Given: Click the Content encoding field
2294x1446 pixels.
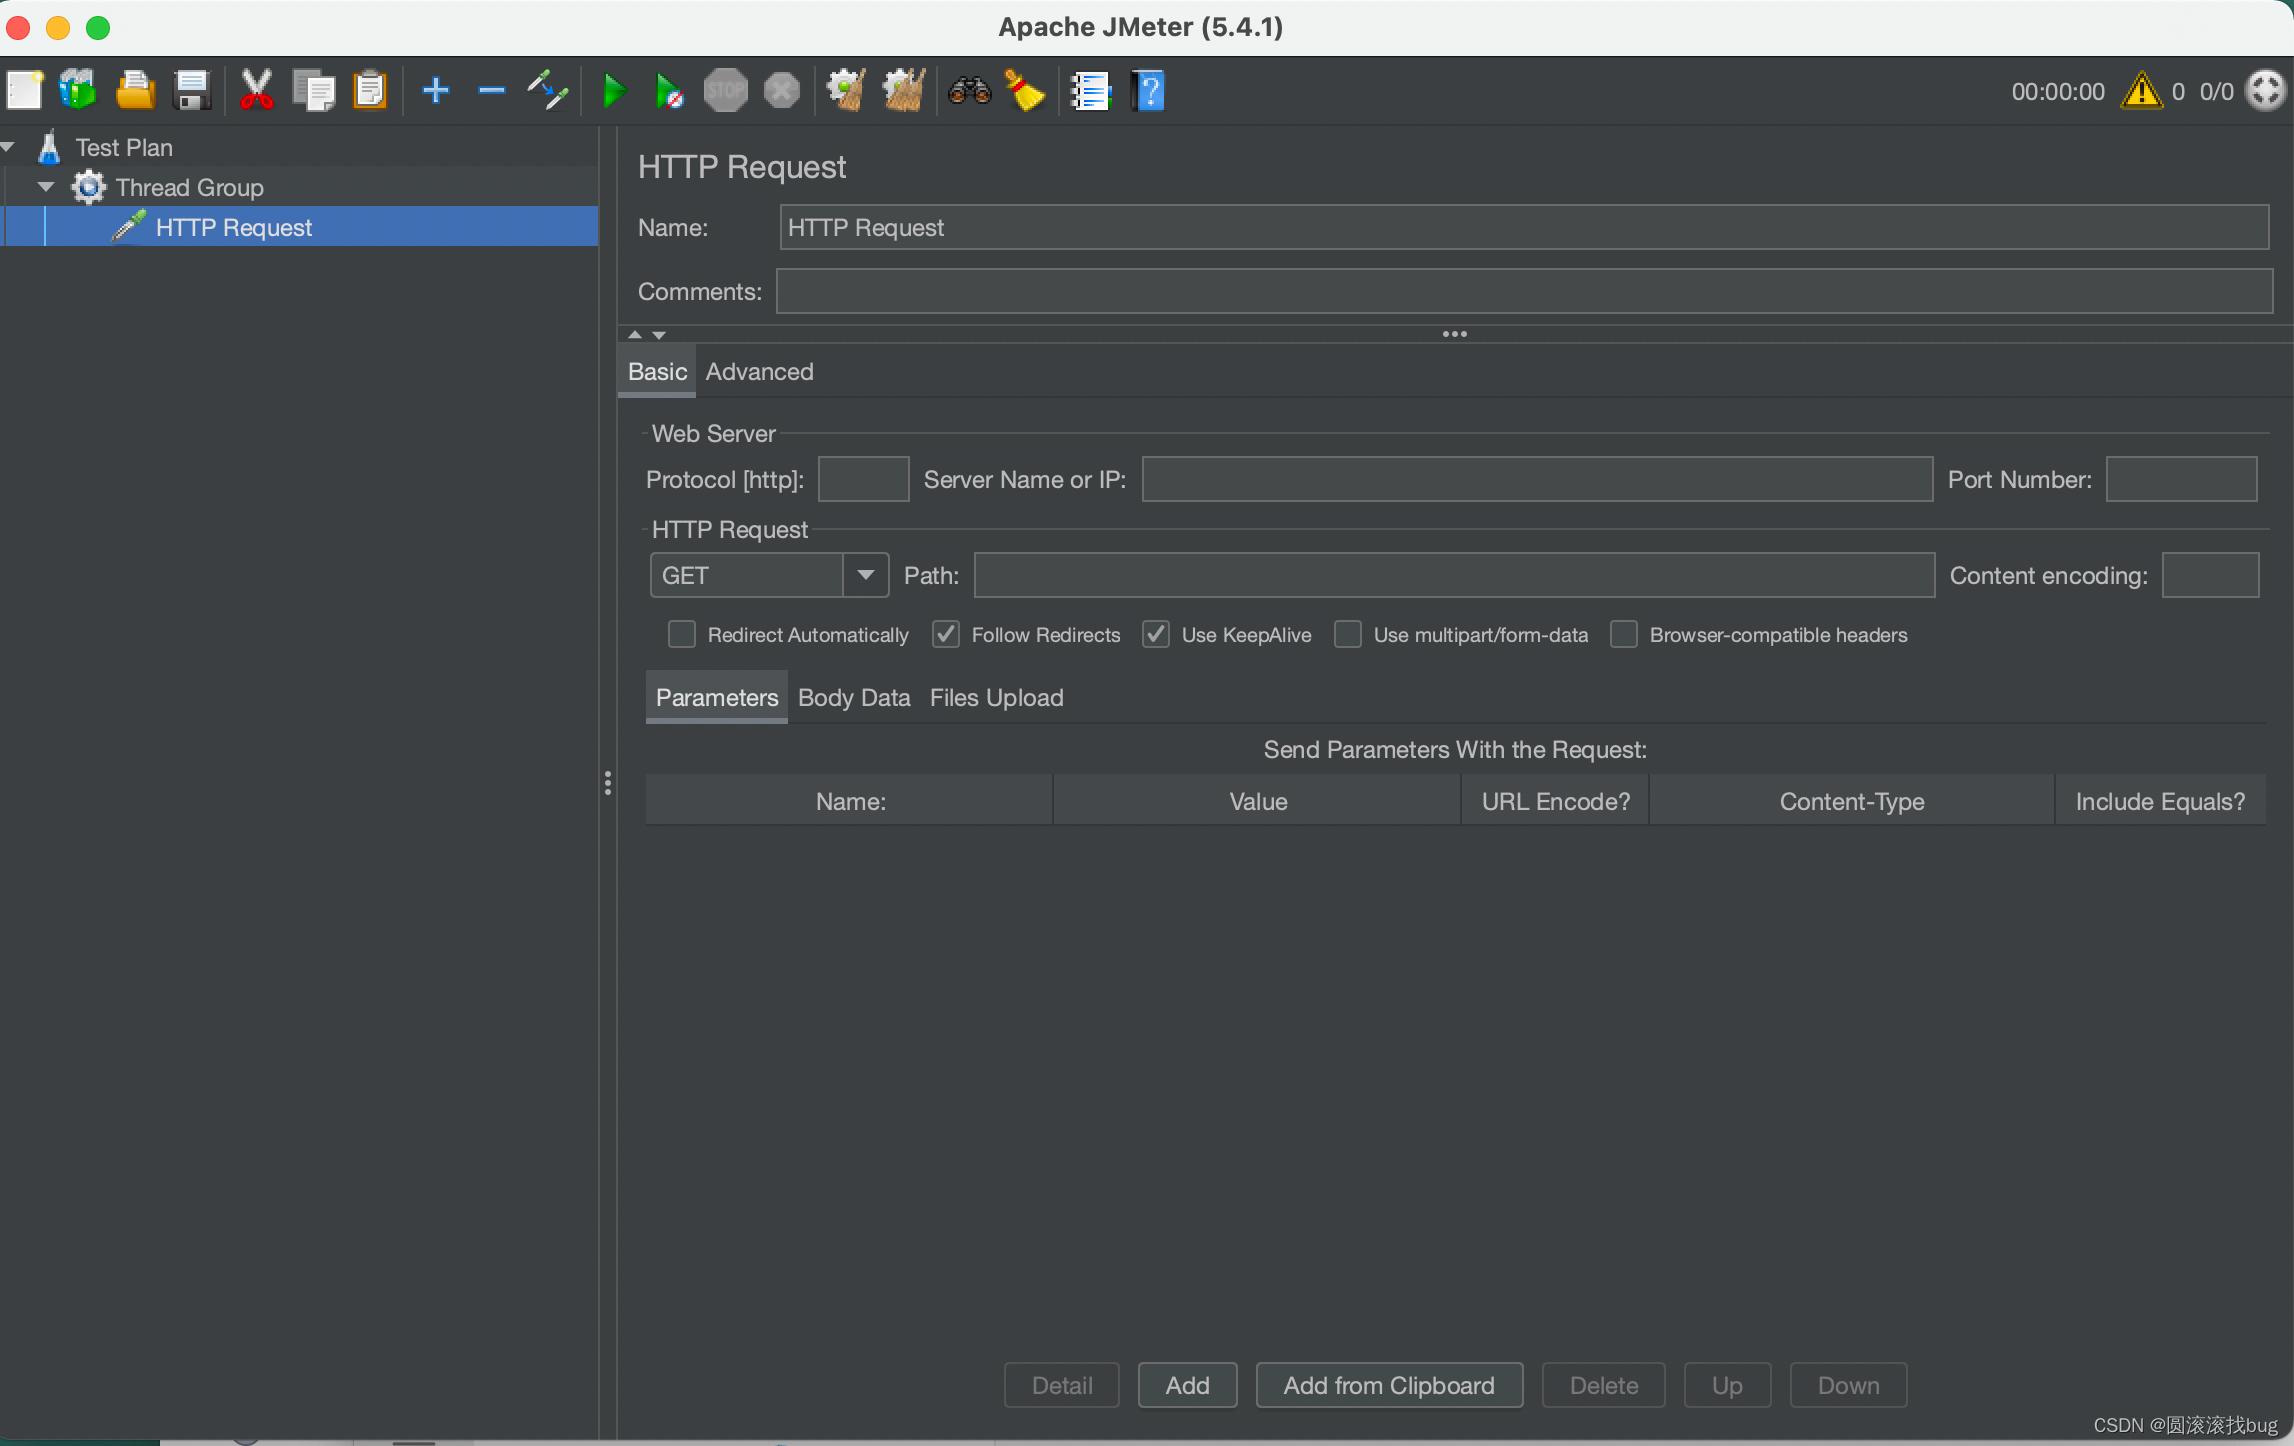Looking at the screenshot, I should 2211,575.
